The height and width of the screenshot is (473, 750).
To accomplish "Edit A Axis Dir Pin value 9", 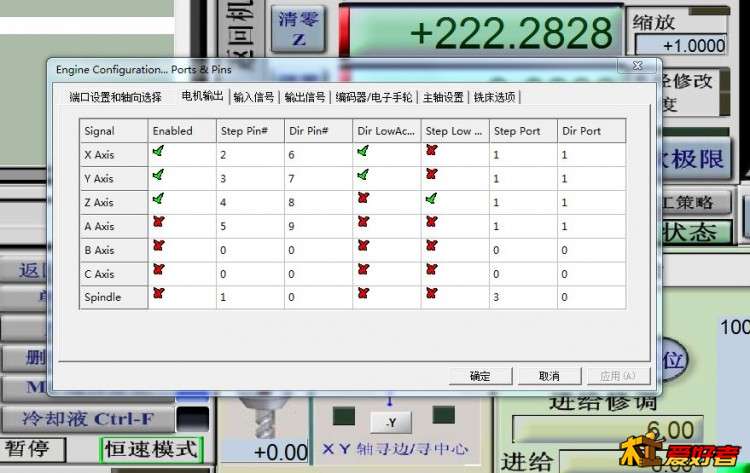I will [319, 226].
